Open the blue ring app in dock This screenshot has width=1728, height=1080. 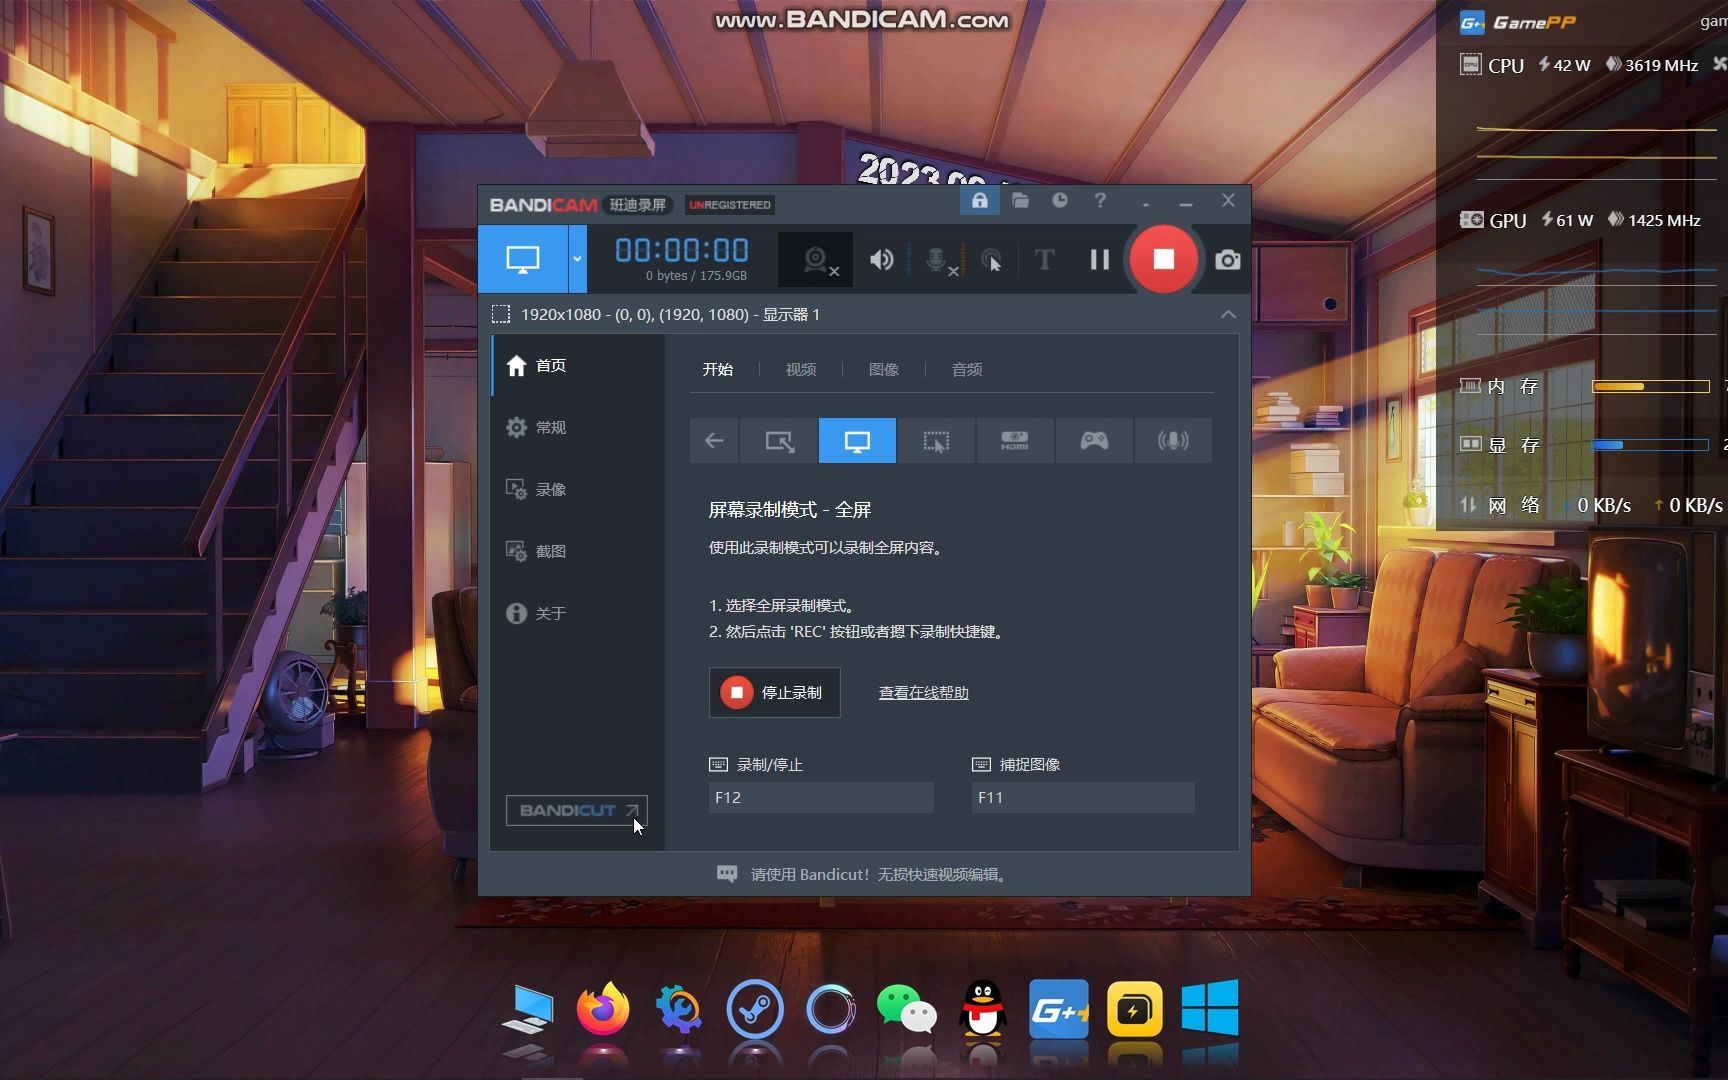point(831,1010)
